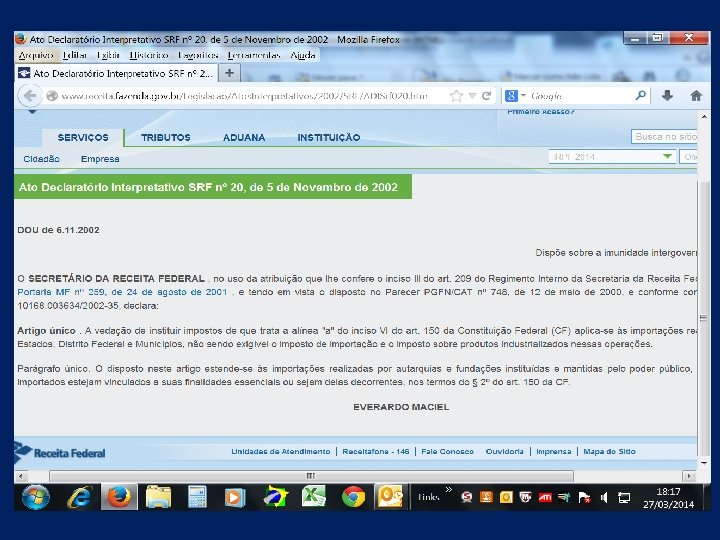Open the URL history dropdown arrow
Viewport: 720px width, 540px height.
coord(472,96)
